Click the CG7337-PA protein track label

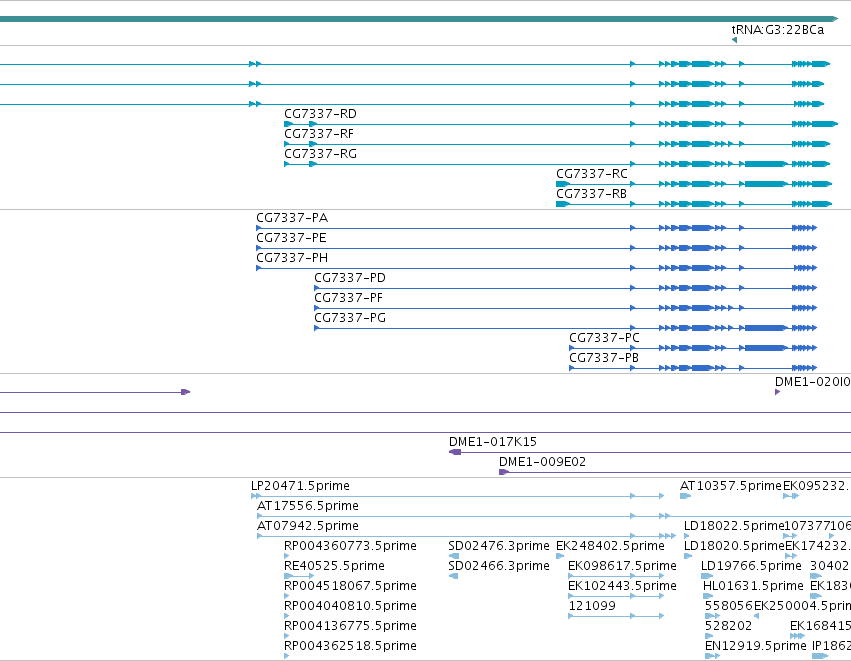292,218
